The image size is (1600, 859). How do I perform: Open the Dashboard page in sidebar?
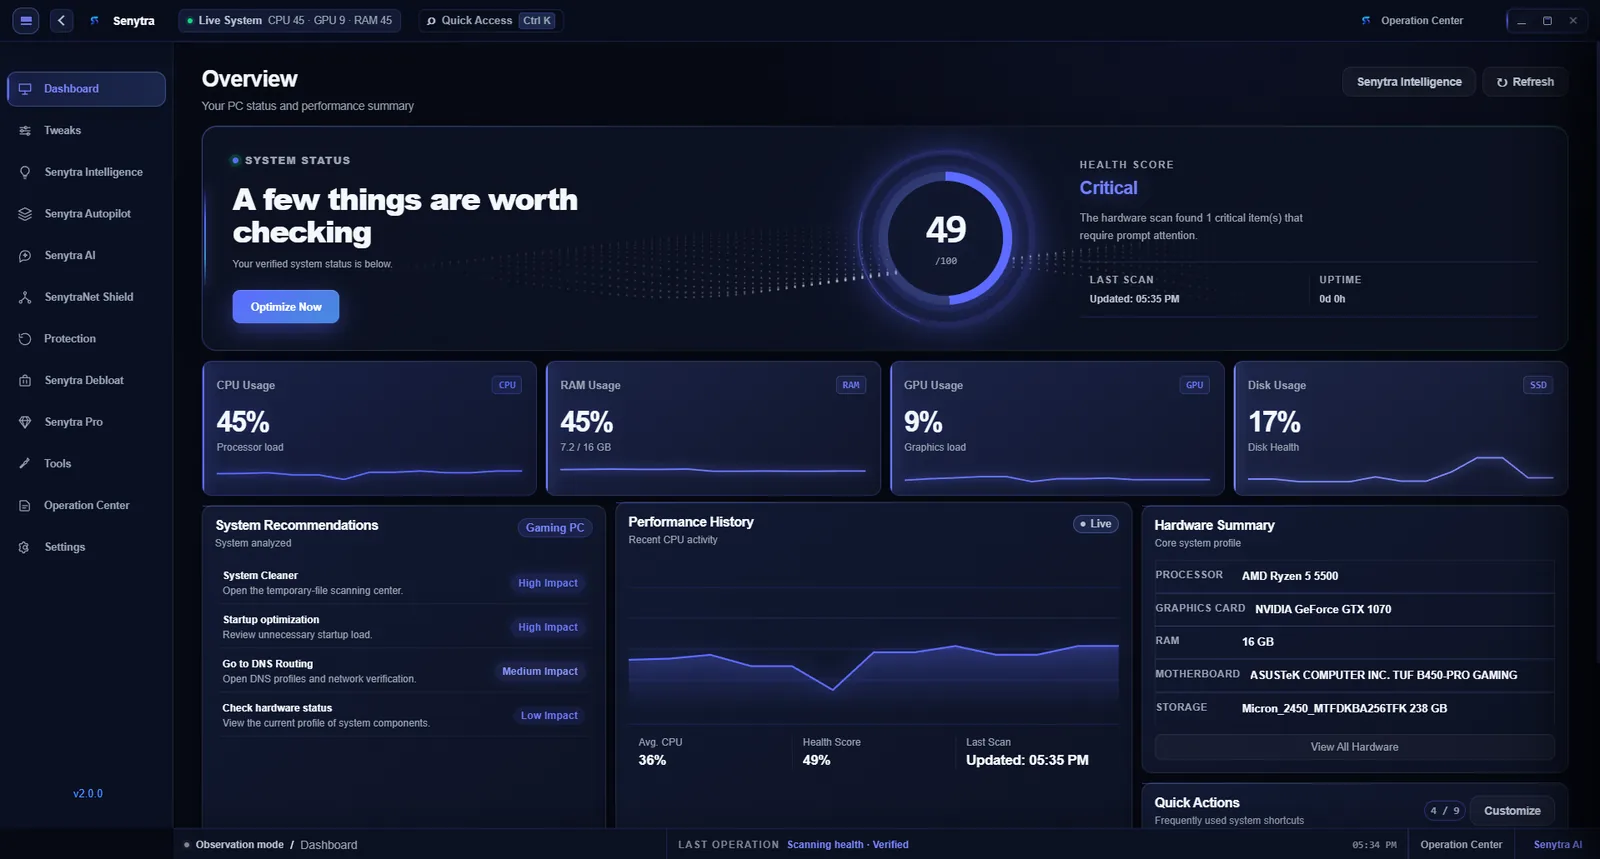(86, 89)
